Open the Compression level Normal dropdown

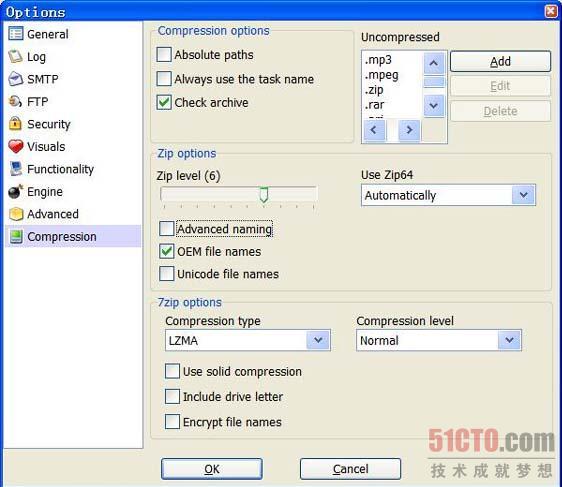pyautogui.click(x=439, y=340)
